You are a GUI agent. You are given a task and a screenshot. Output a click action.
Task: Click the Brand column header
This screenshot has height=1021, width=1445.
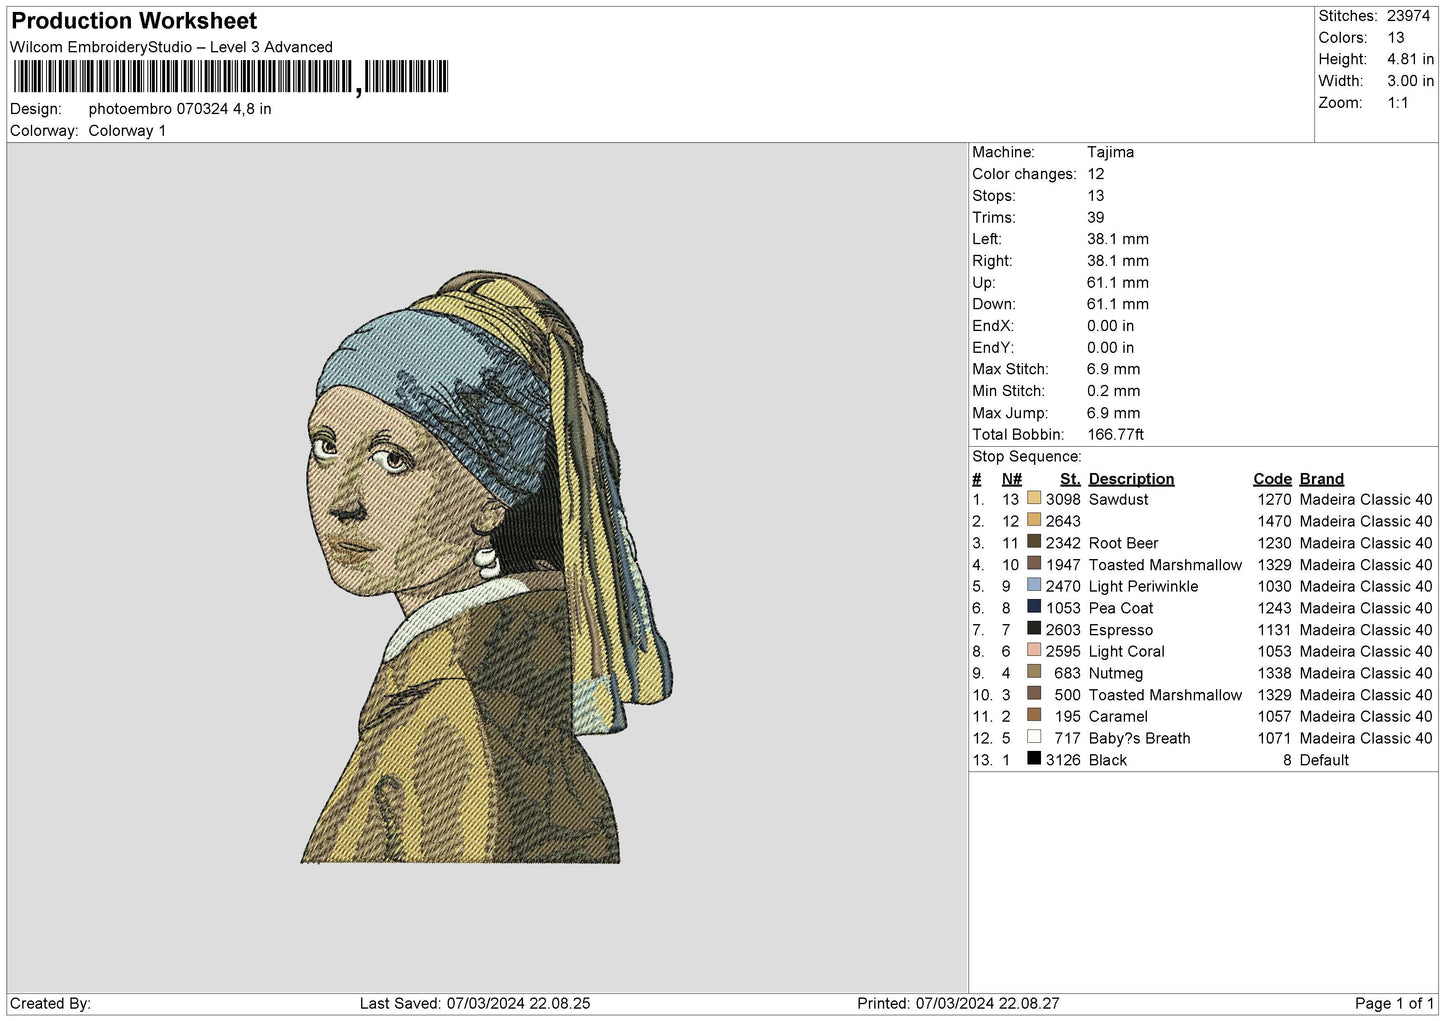point(1321,479)
